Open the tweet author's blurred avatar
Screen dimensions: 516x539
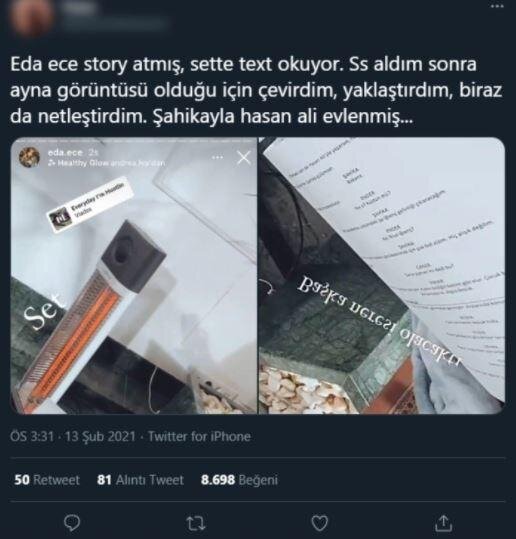[31, 15]
